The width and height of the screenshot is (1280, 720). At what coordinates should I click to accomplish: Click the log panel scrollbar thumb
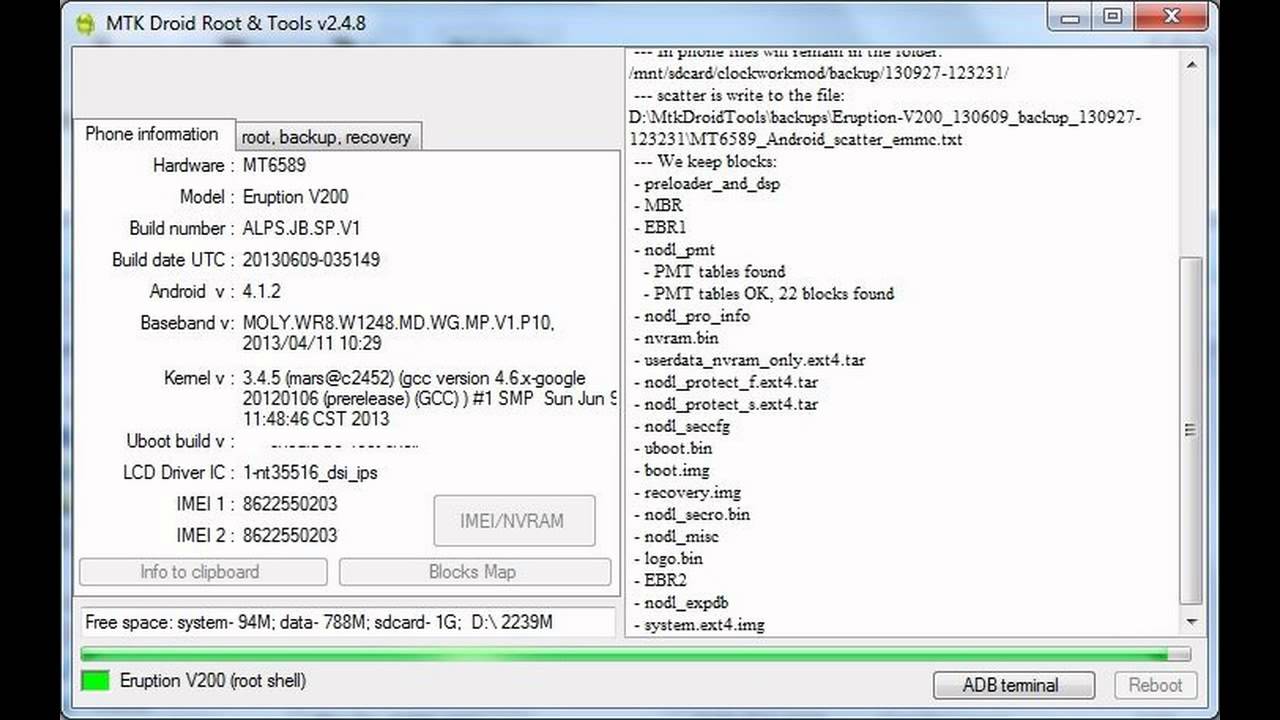tap(1190, 430)
